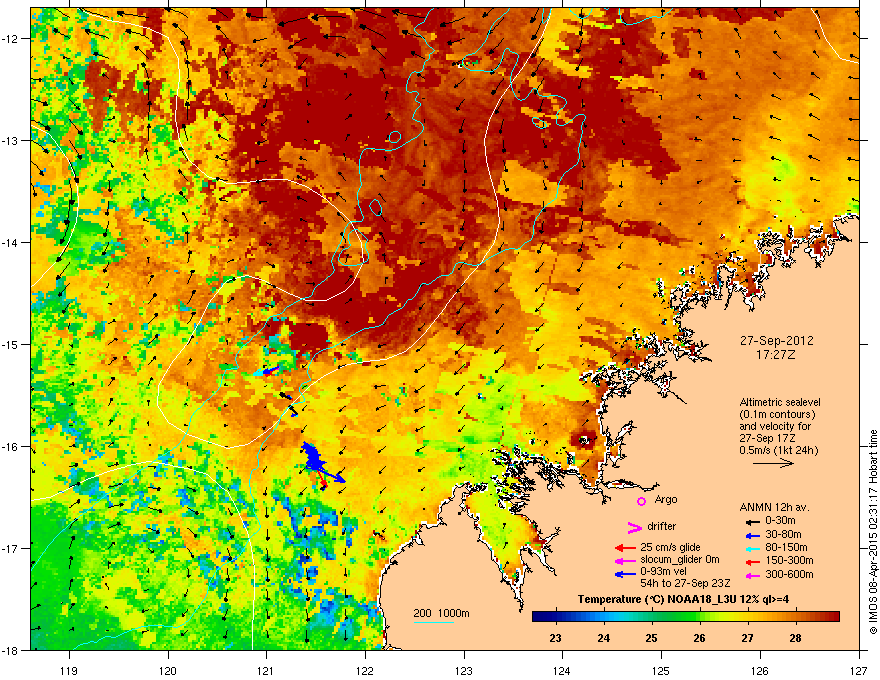Click the Argo legend label
This screenshot has height=680, width=880.
(x=666, y=499)
